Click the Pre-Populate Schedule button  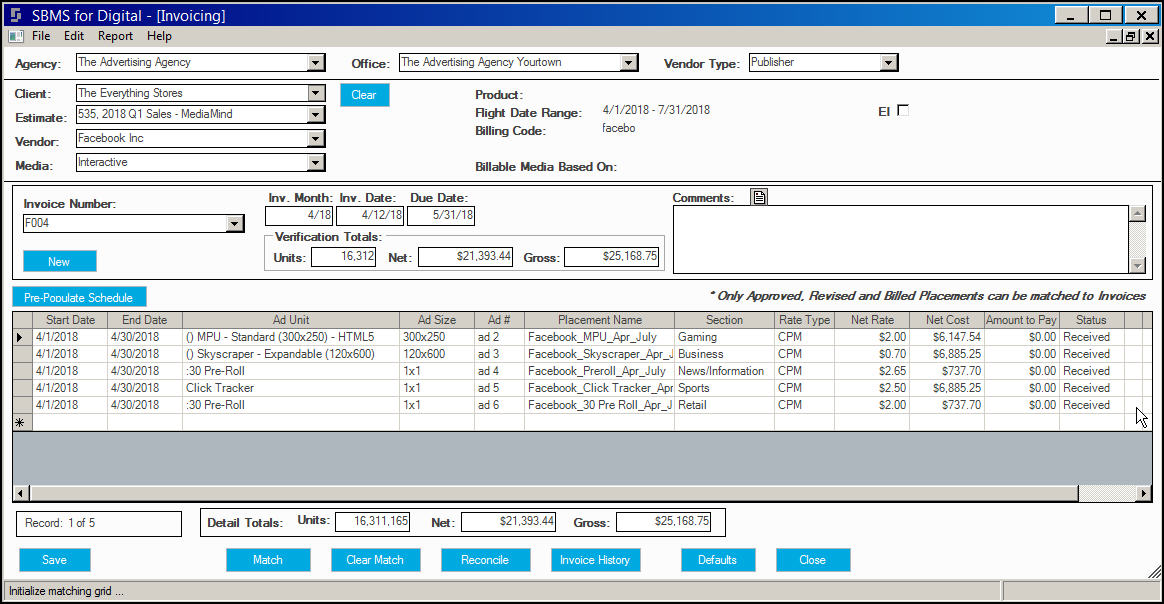(79, 298)
